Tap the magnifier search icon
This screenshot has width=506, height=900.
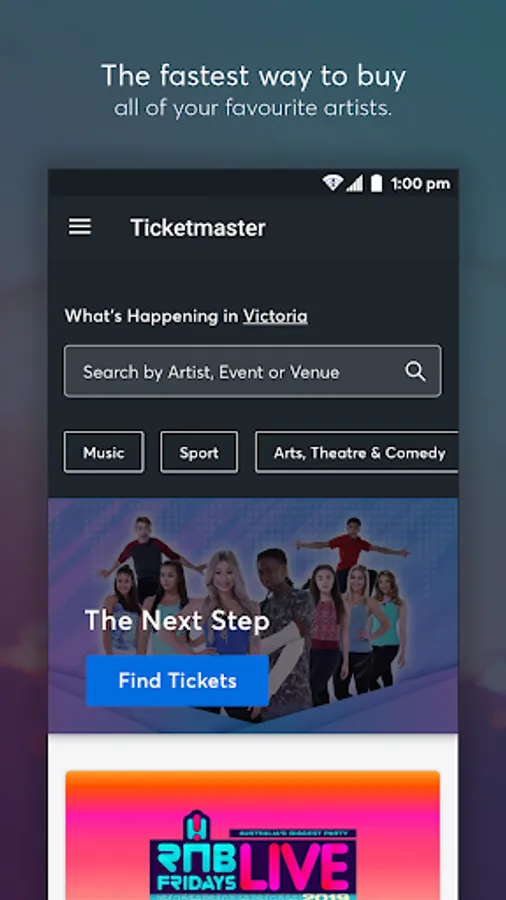[x=415, y=371]
